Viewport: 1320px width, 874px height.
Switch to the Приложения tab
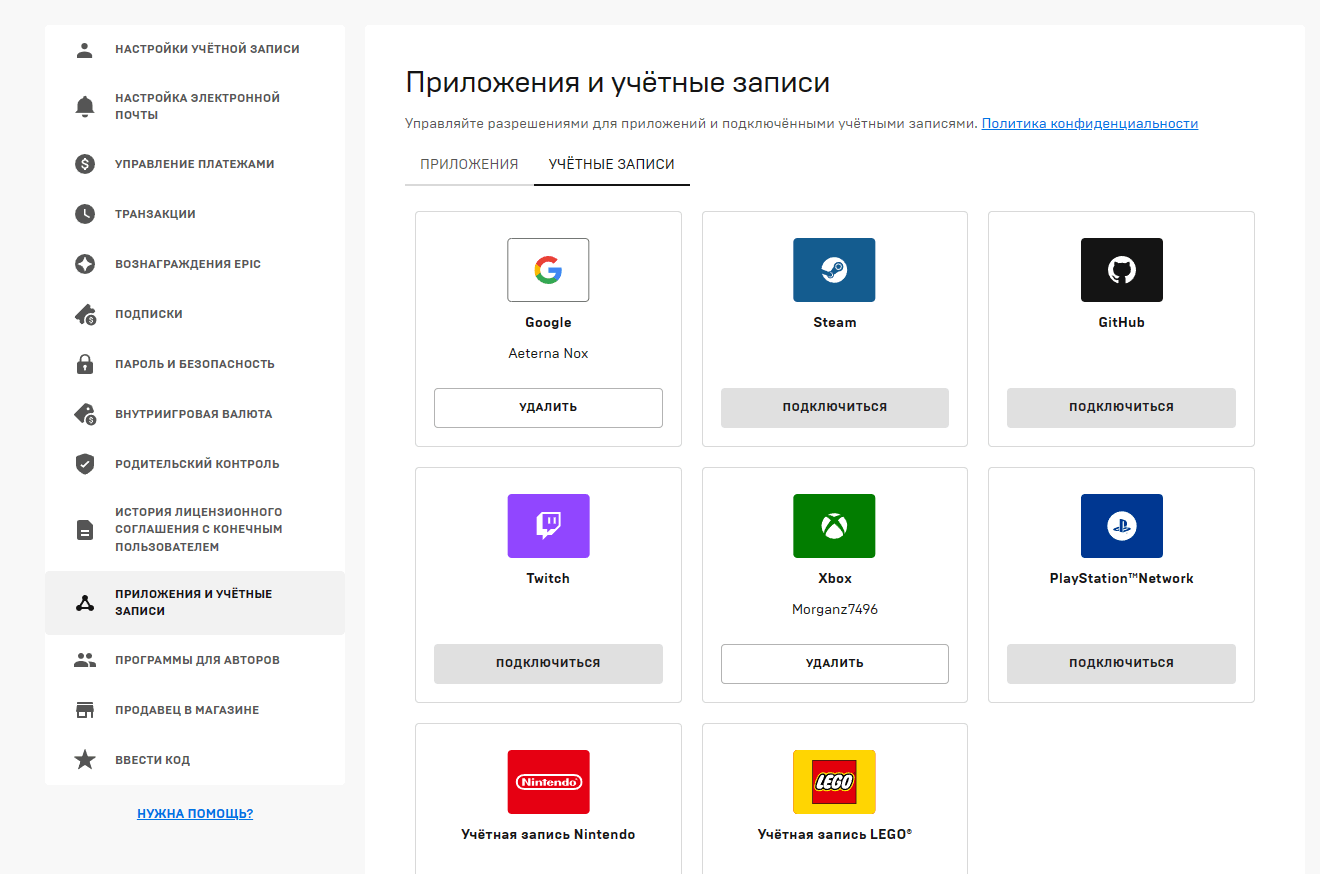[469, 164]
